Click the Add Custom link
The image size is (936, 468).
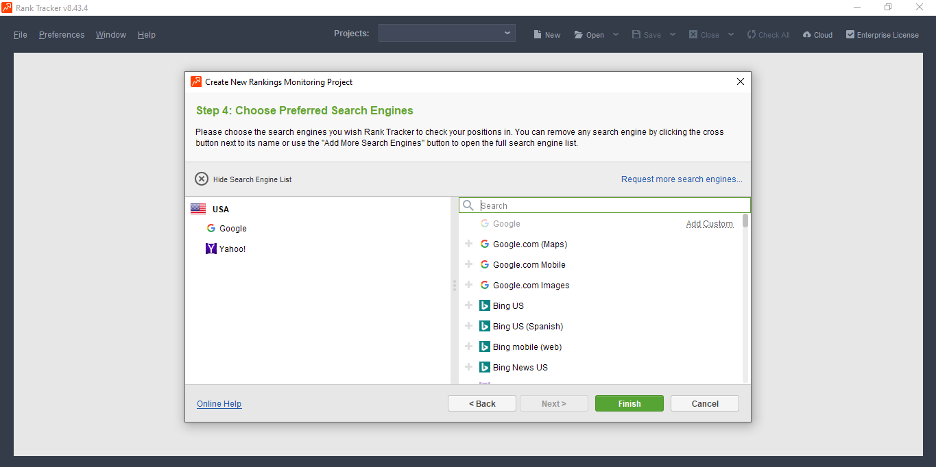pyautogui.click(x=709, y=224)
